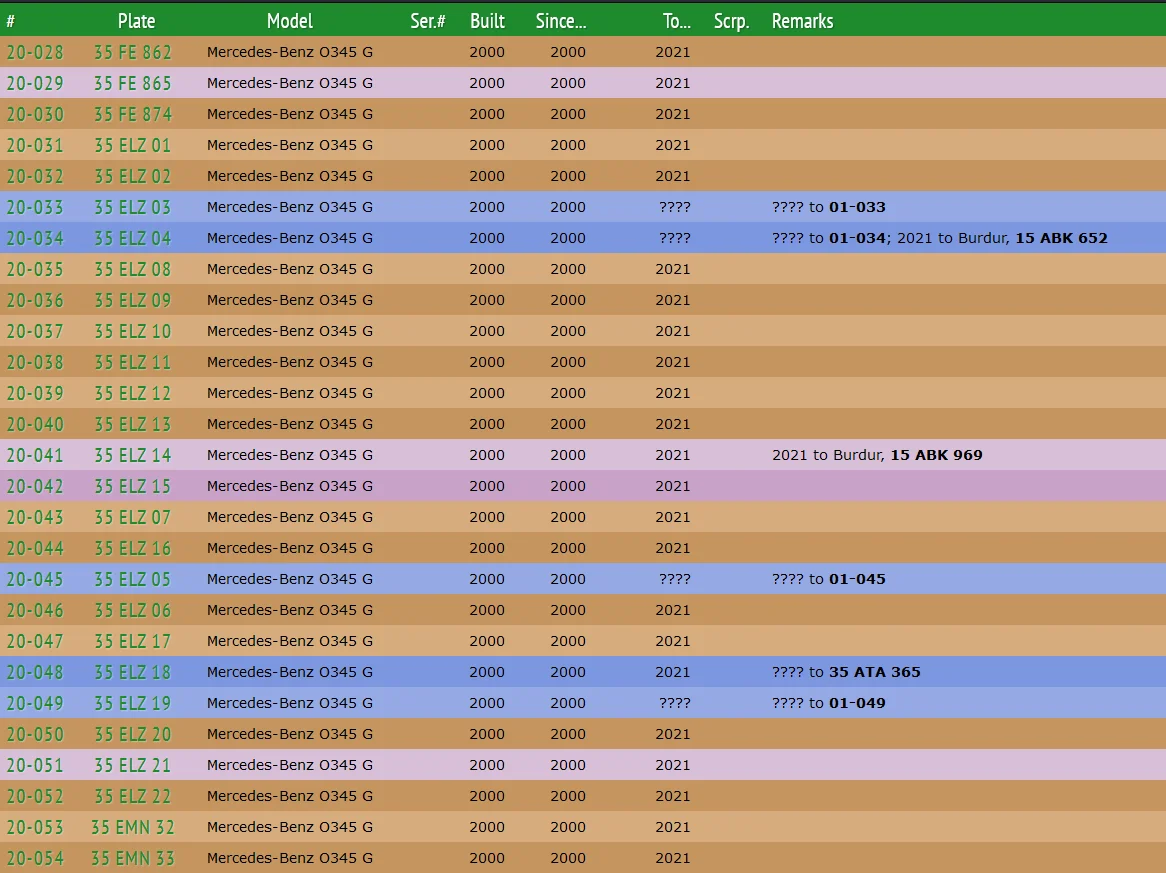
Task: Open 01-049 reference in remarks
Action: (857, 703)
